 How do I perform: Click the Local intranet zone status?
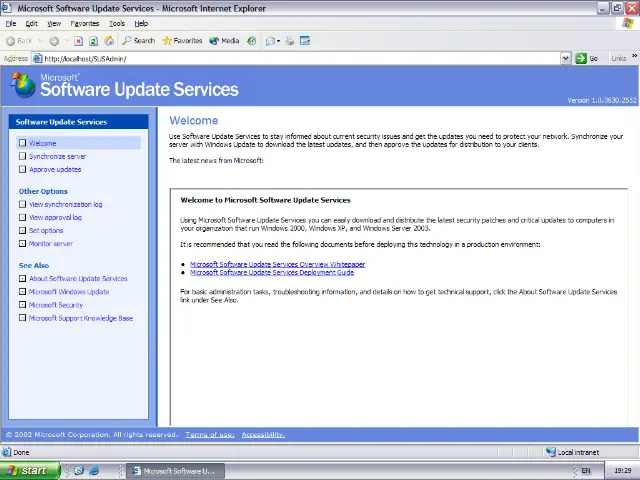572,452
